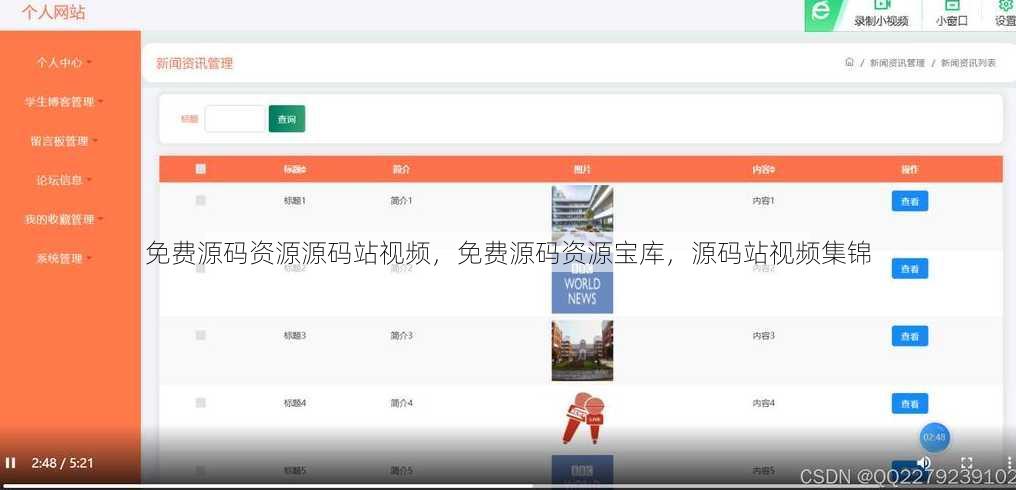1016x490 pixels.
Task: Open the 新闻资讯管理 breadcrumb link
Action: (x=897, y=63)
